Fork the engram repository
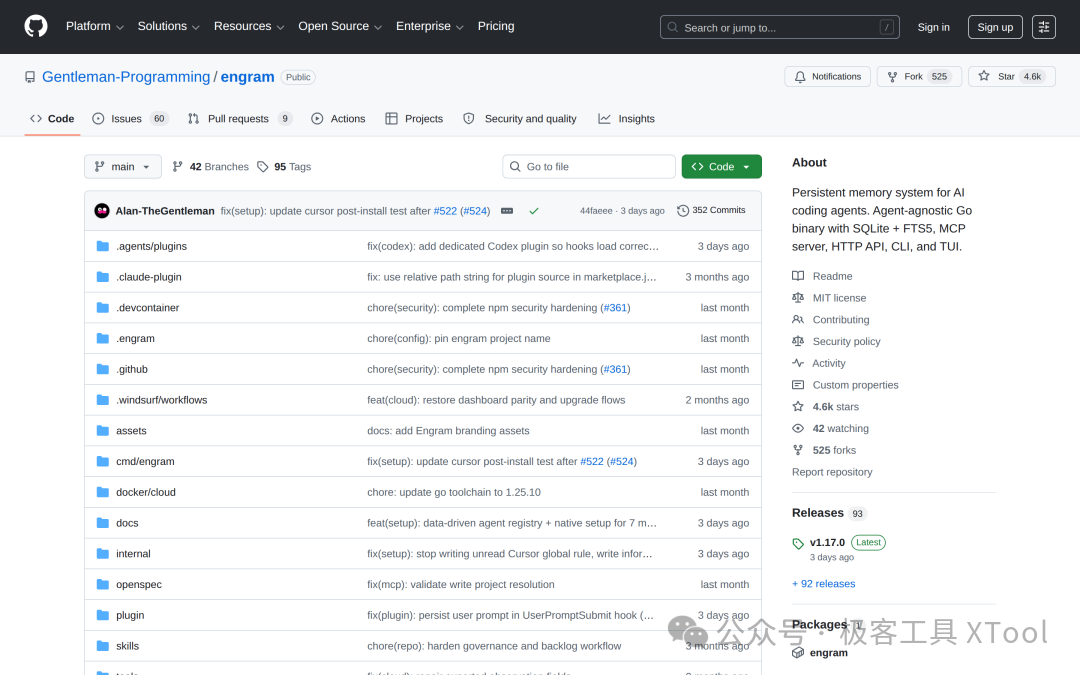 (919, 76)
